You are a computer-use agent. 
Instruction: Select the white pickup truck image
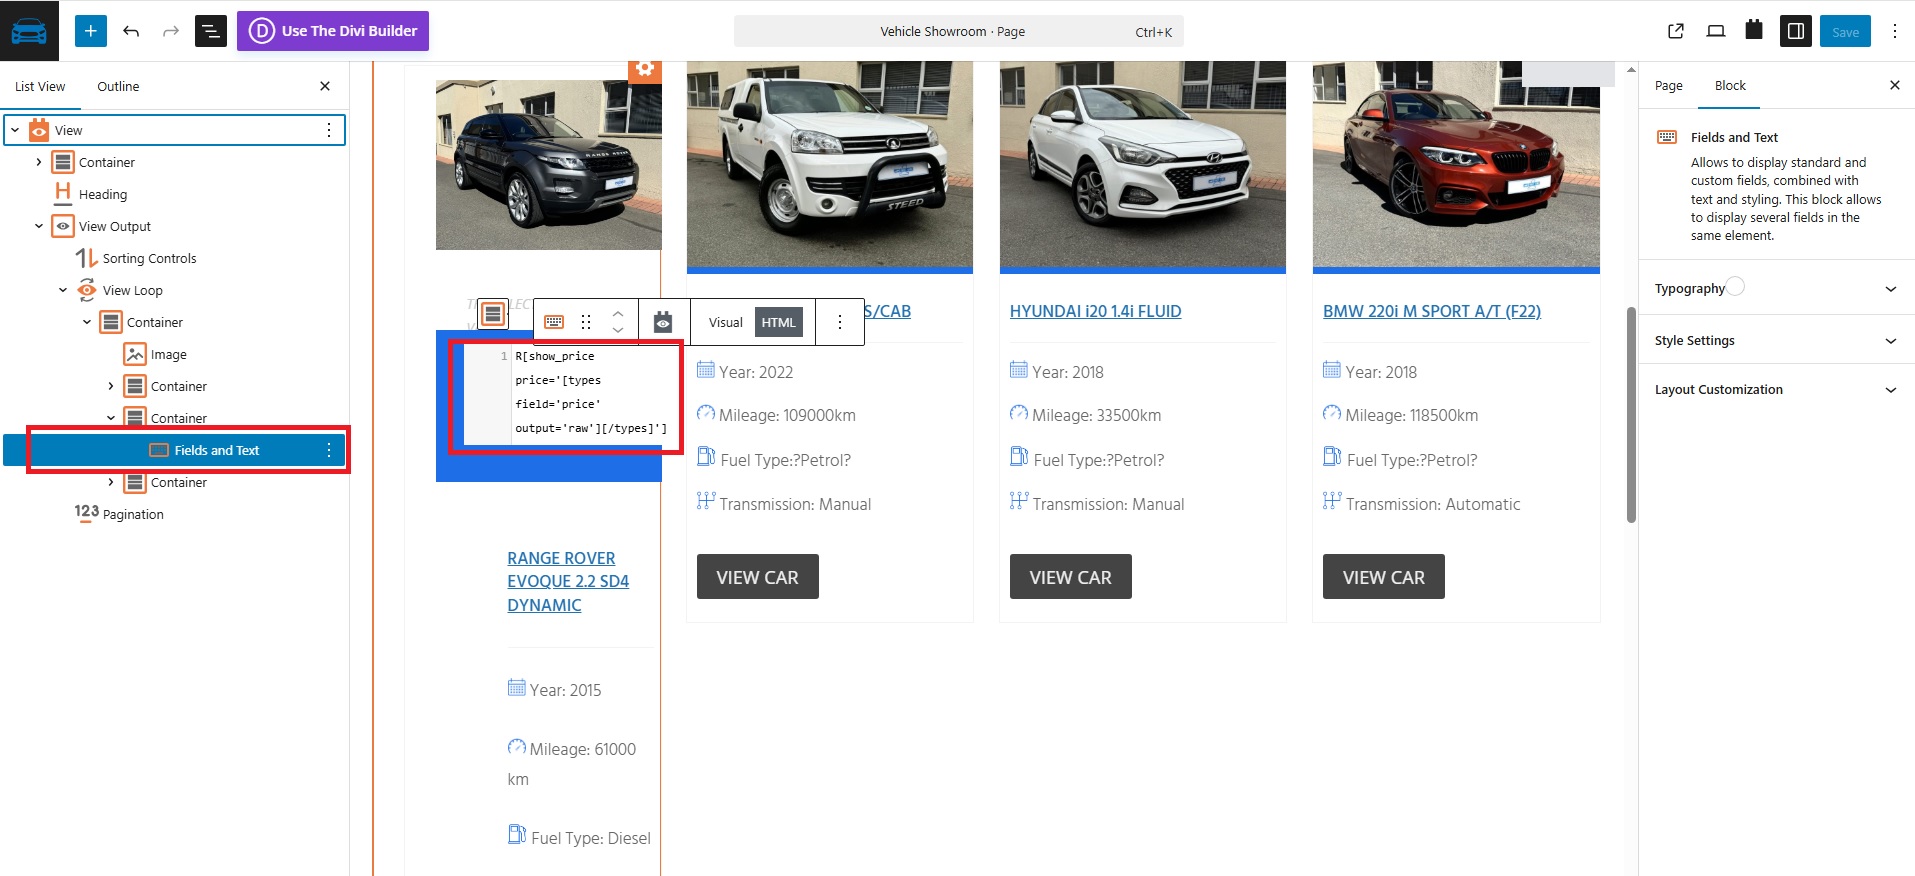[x=830, y=164]
